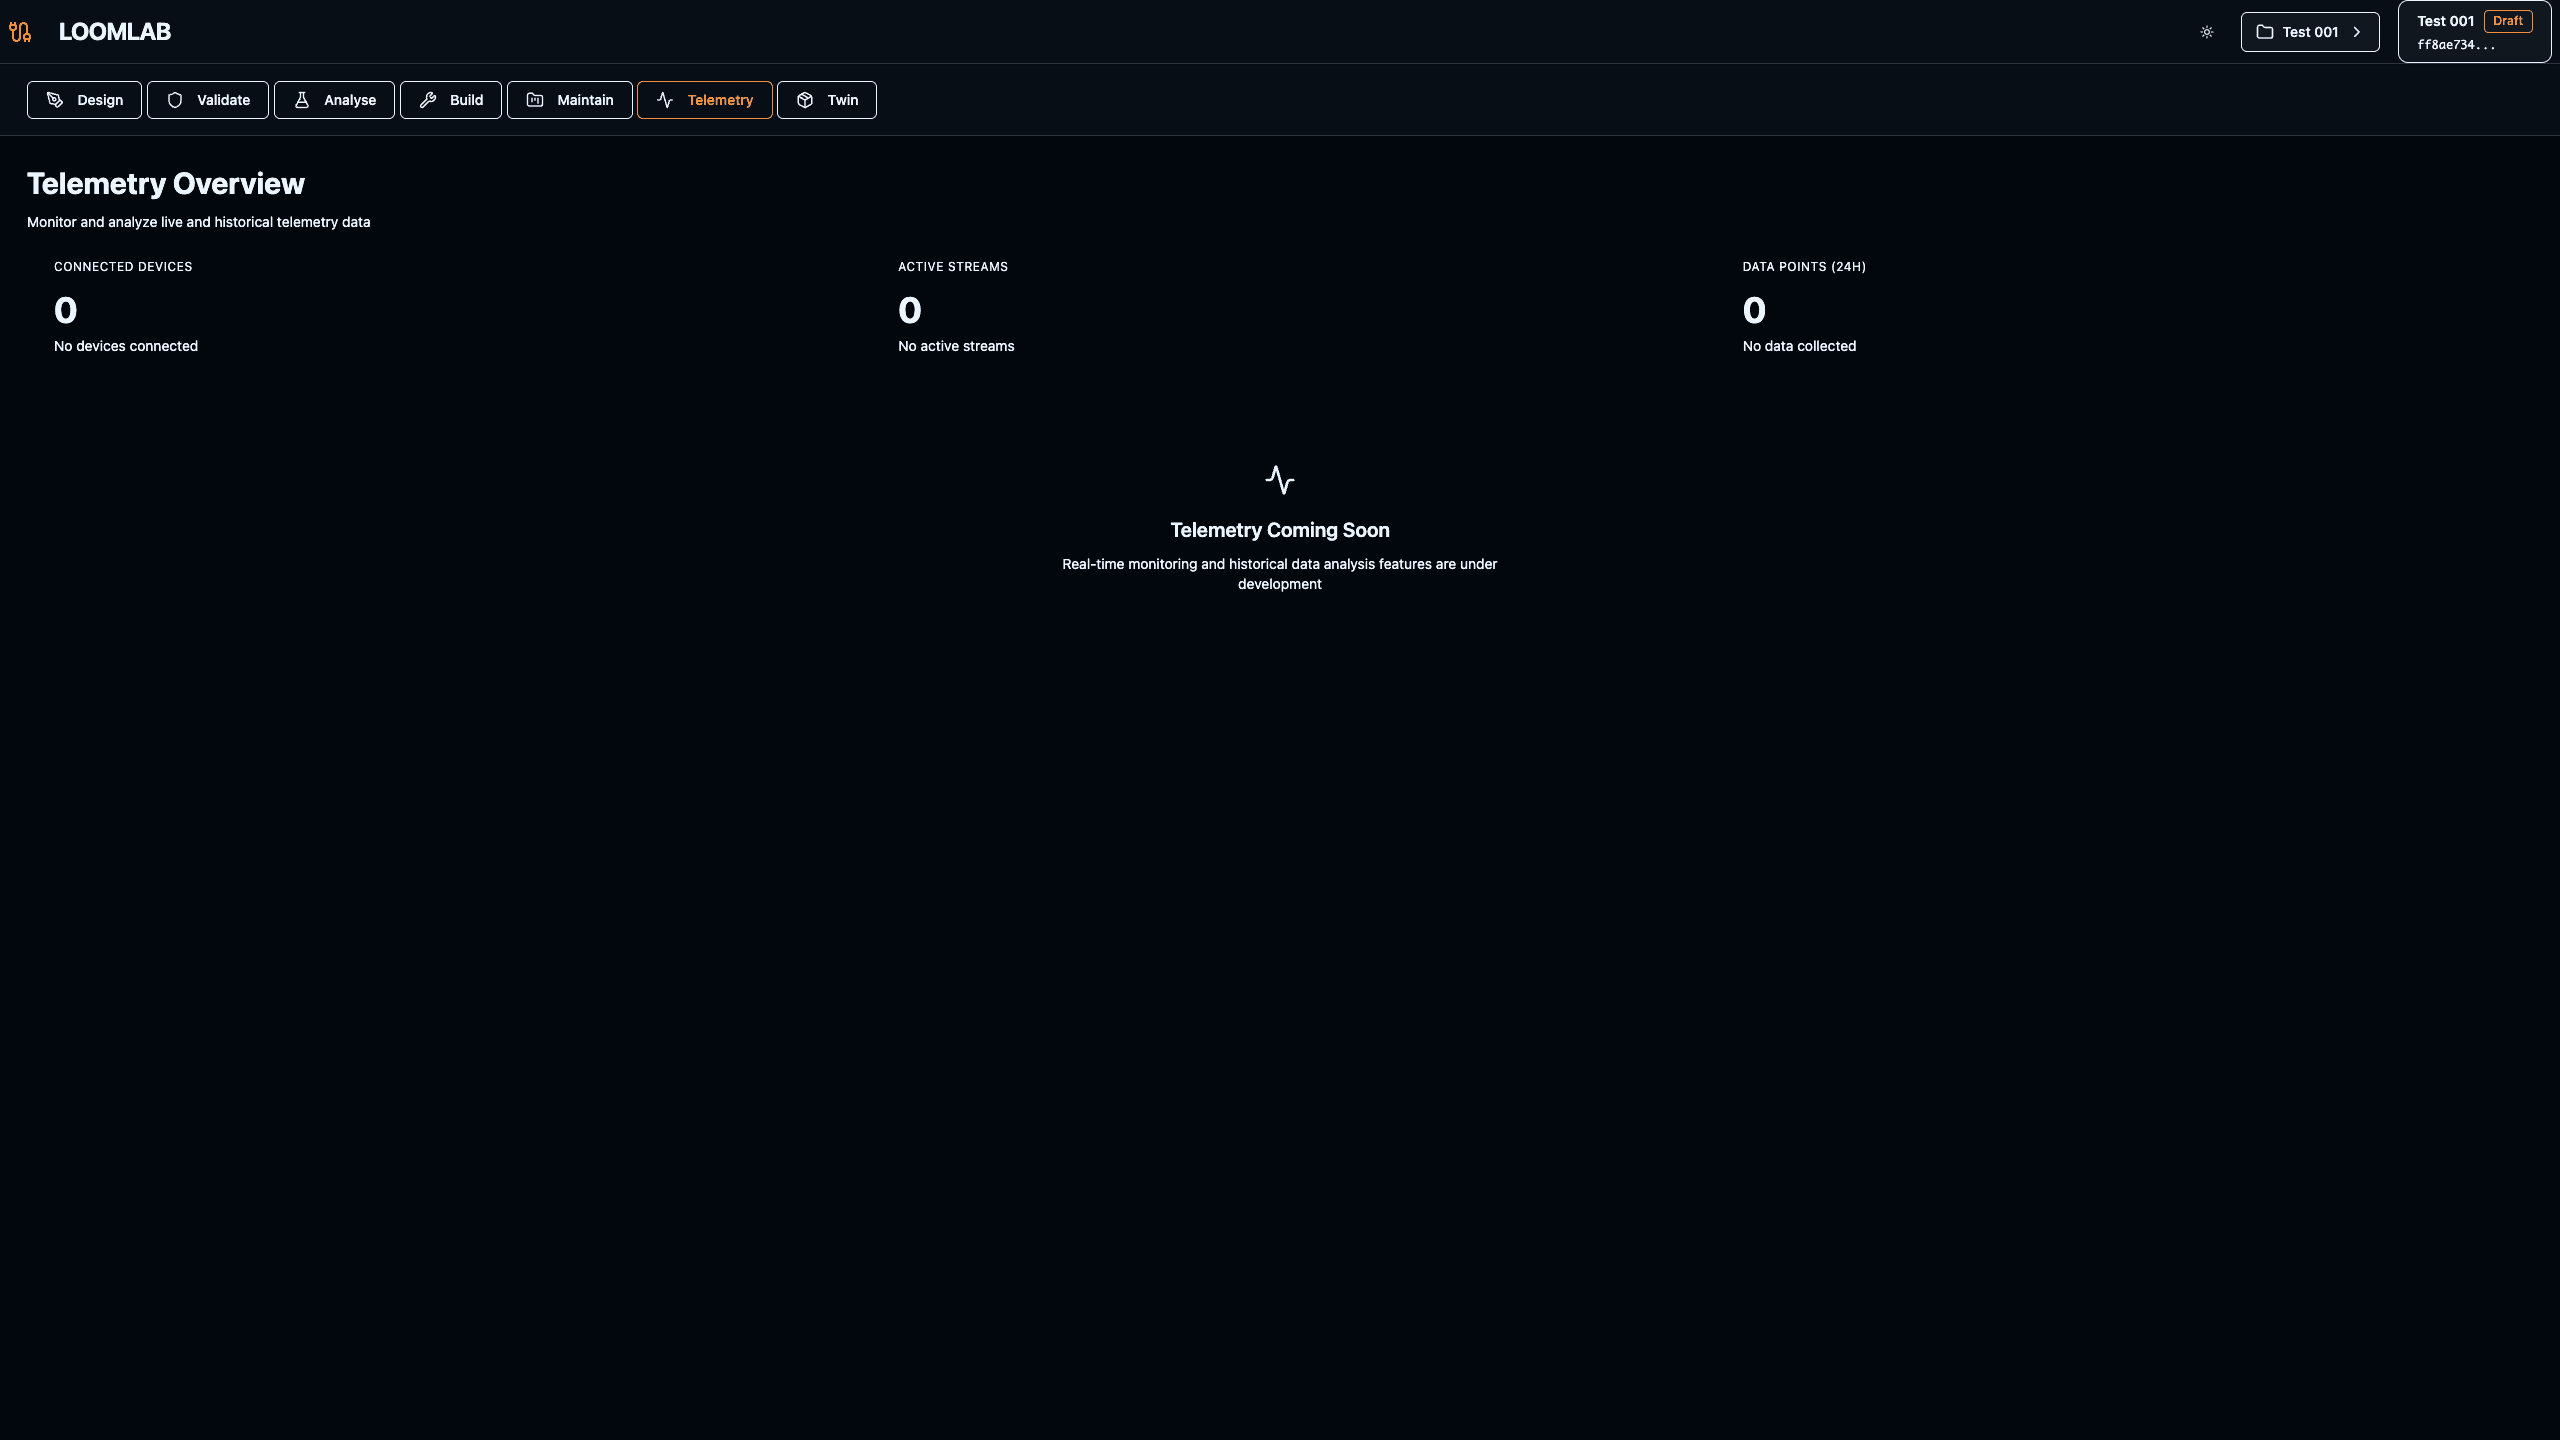
Task: Click the cube icon on the Twin tab
Action: point(805,99)
